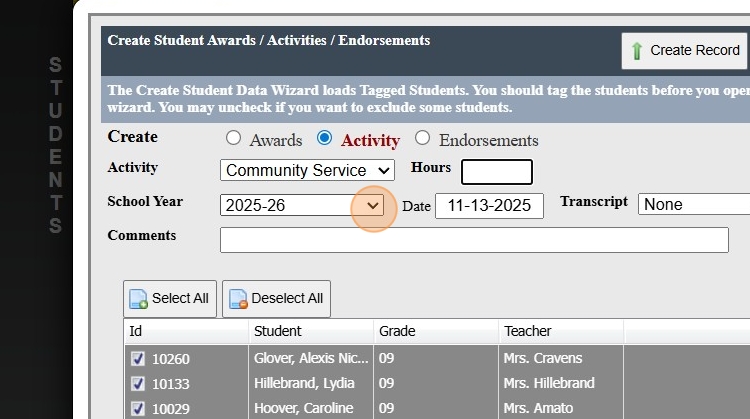Sort by the Teacher column header
Viewport: 750px width, 419px height.
[561, 331]
